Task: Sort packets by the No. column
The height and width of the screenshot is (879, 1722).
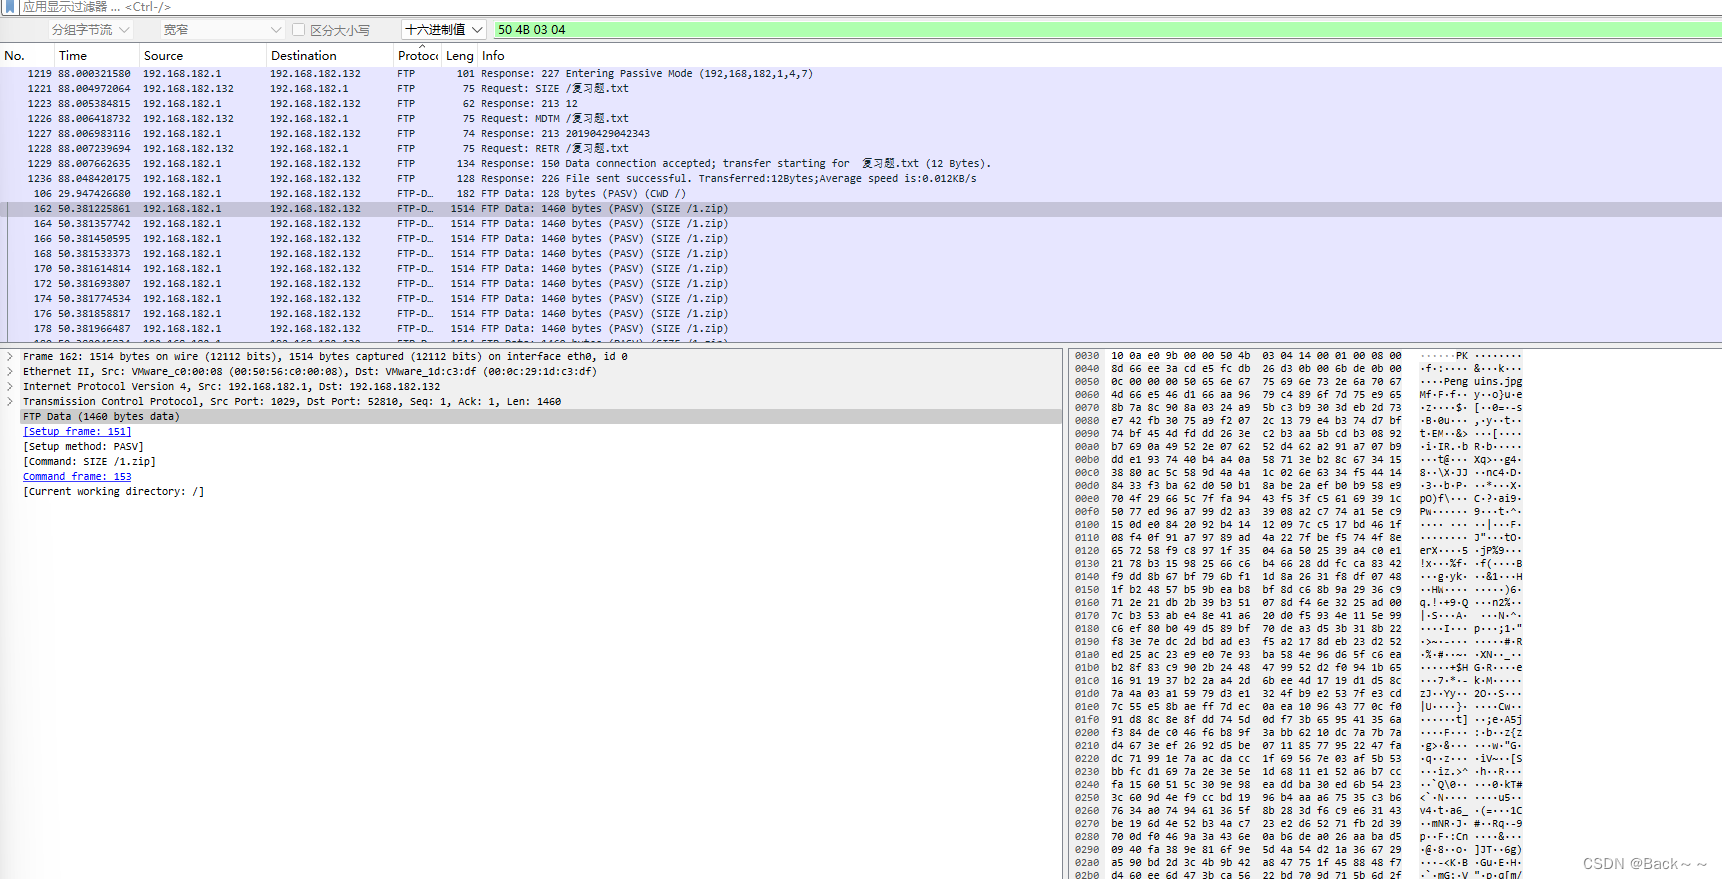Action: tap(26, 56)
